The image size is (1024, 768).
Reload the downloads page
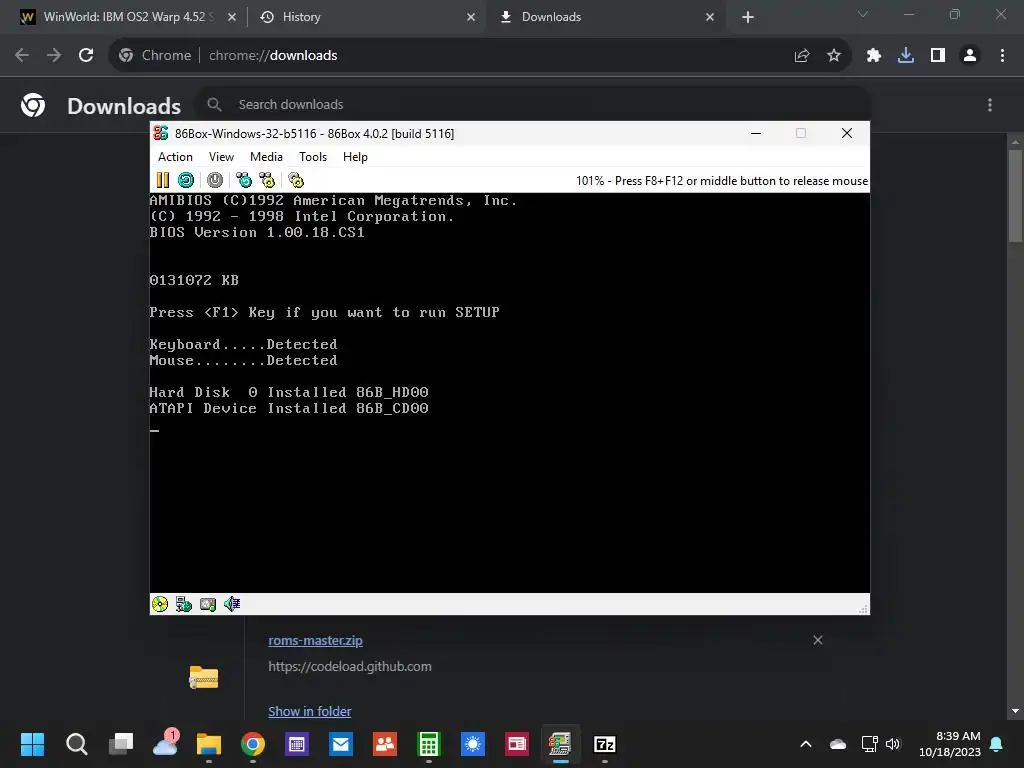click(x=86, y=55)
